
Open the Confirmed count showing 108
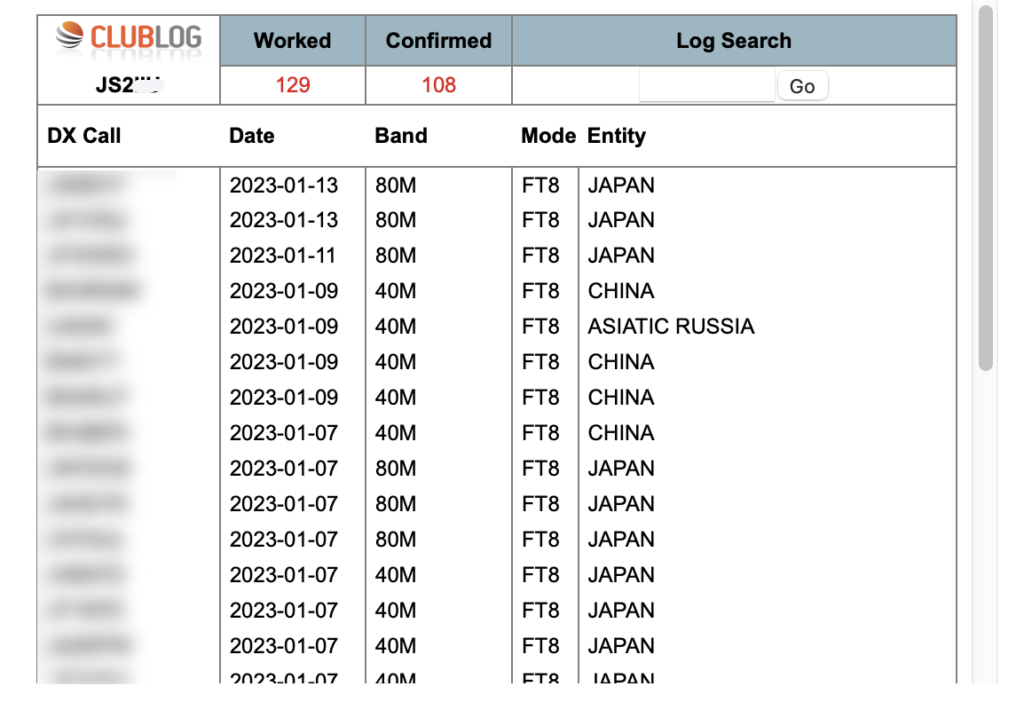(438, 86)
